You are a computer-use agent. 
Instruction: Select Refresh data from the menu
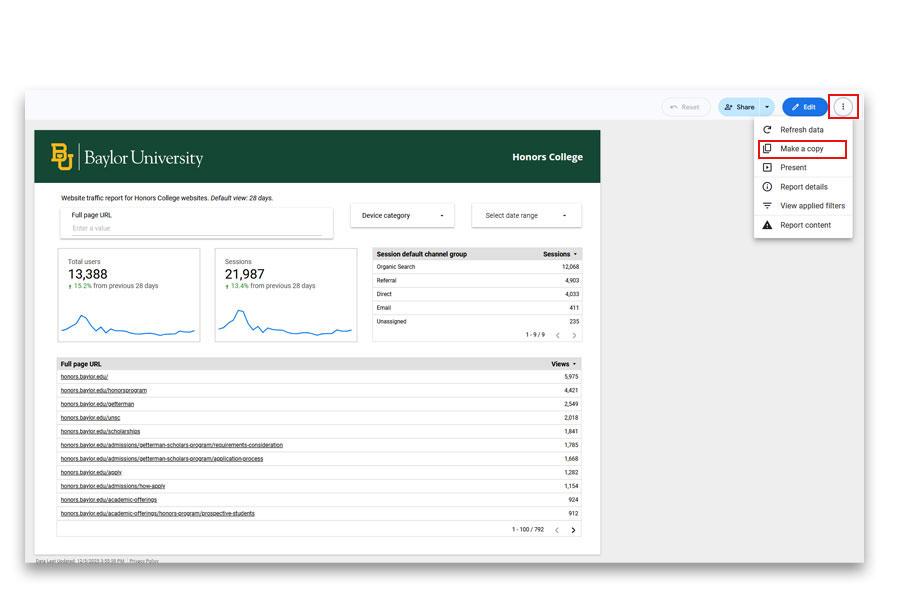802,130
